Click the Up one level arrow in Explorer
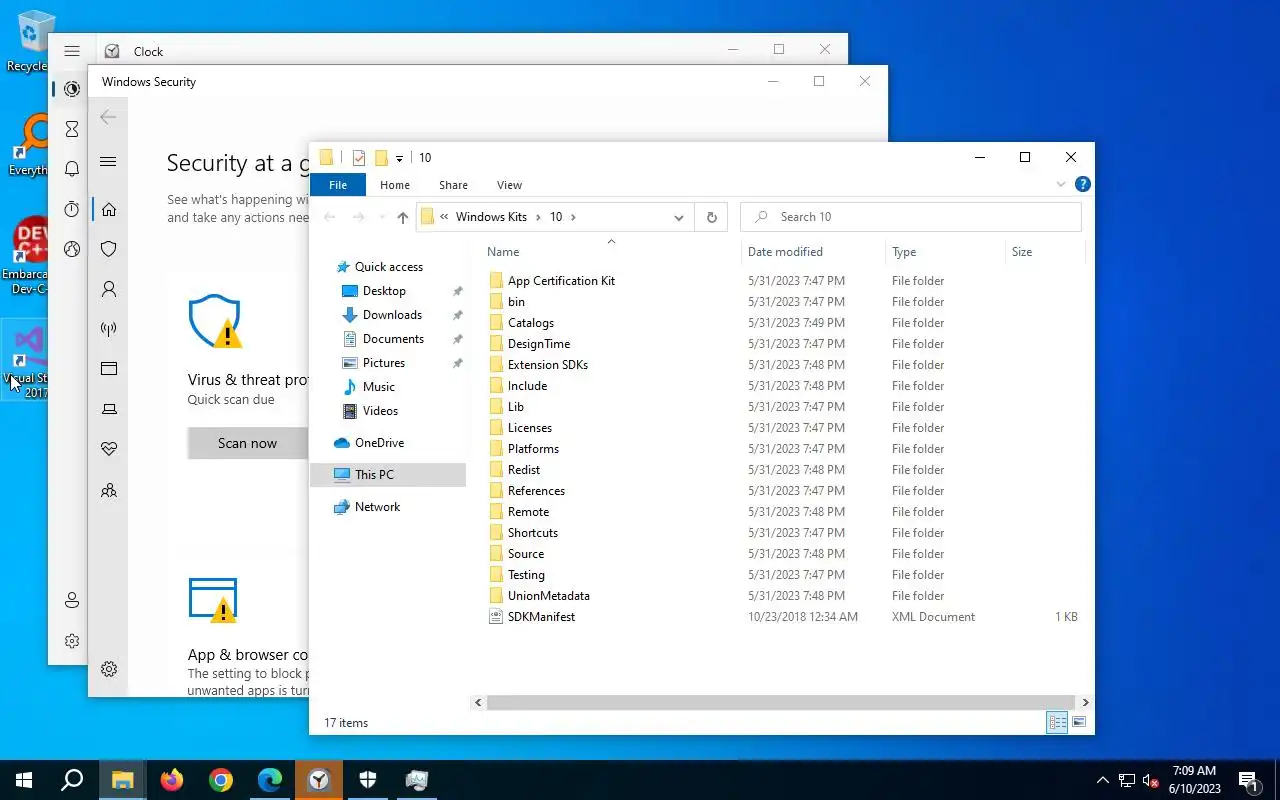 click(402, 217)
